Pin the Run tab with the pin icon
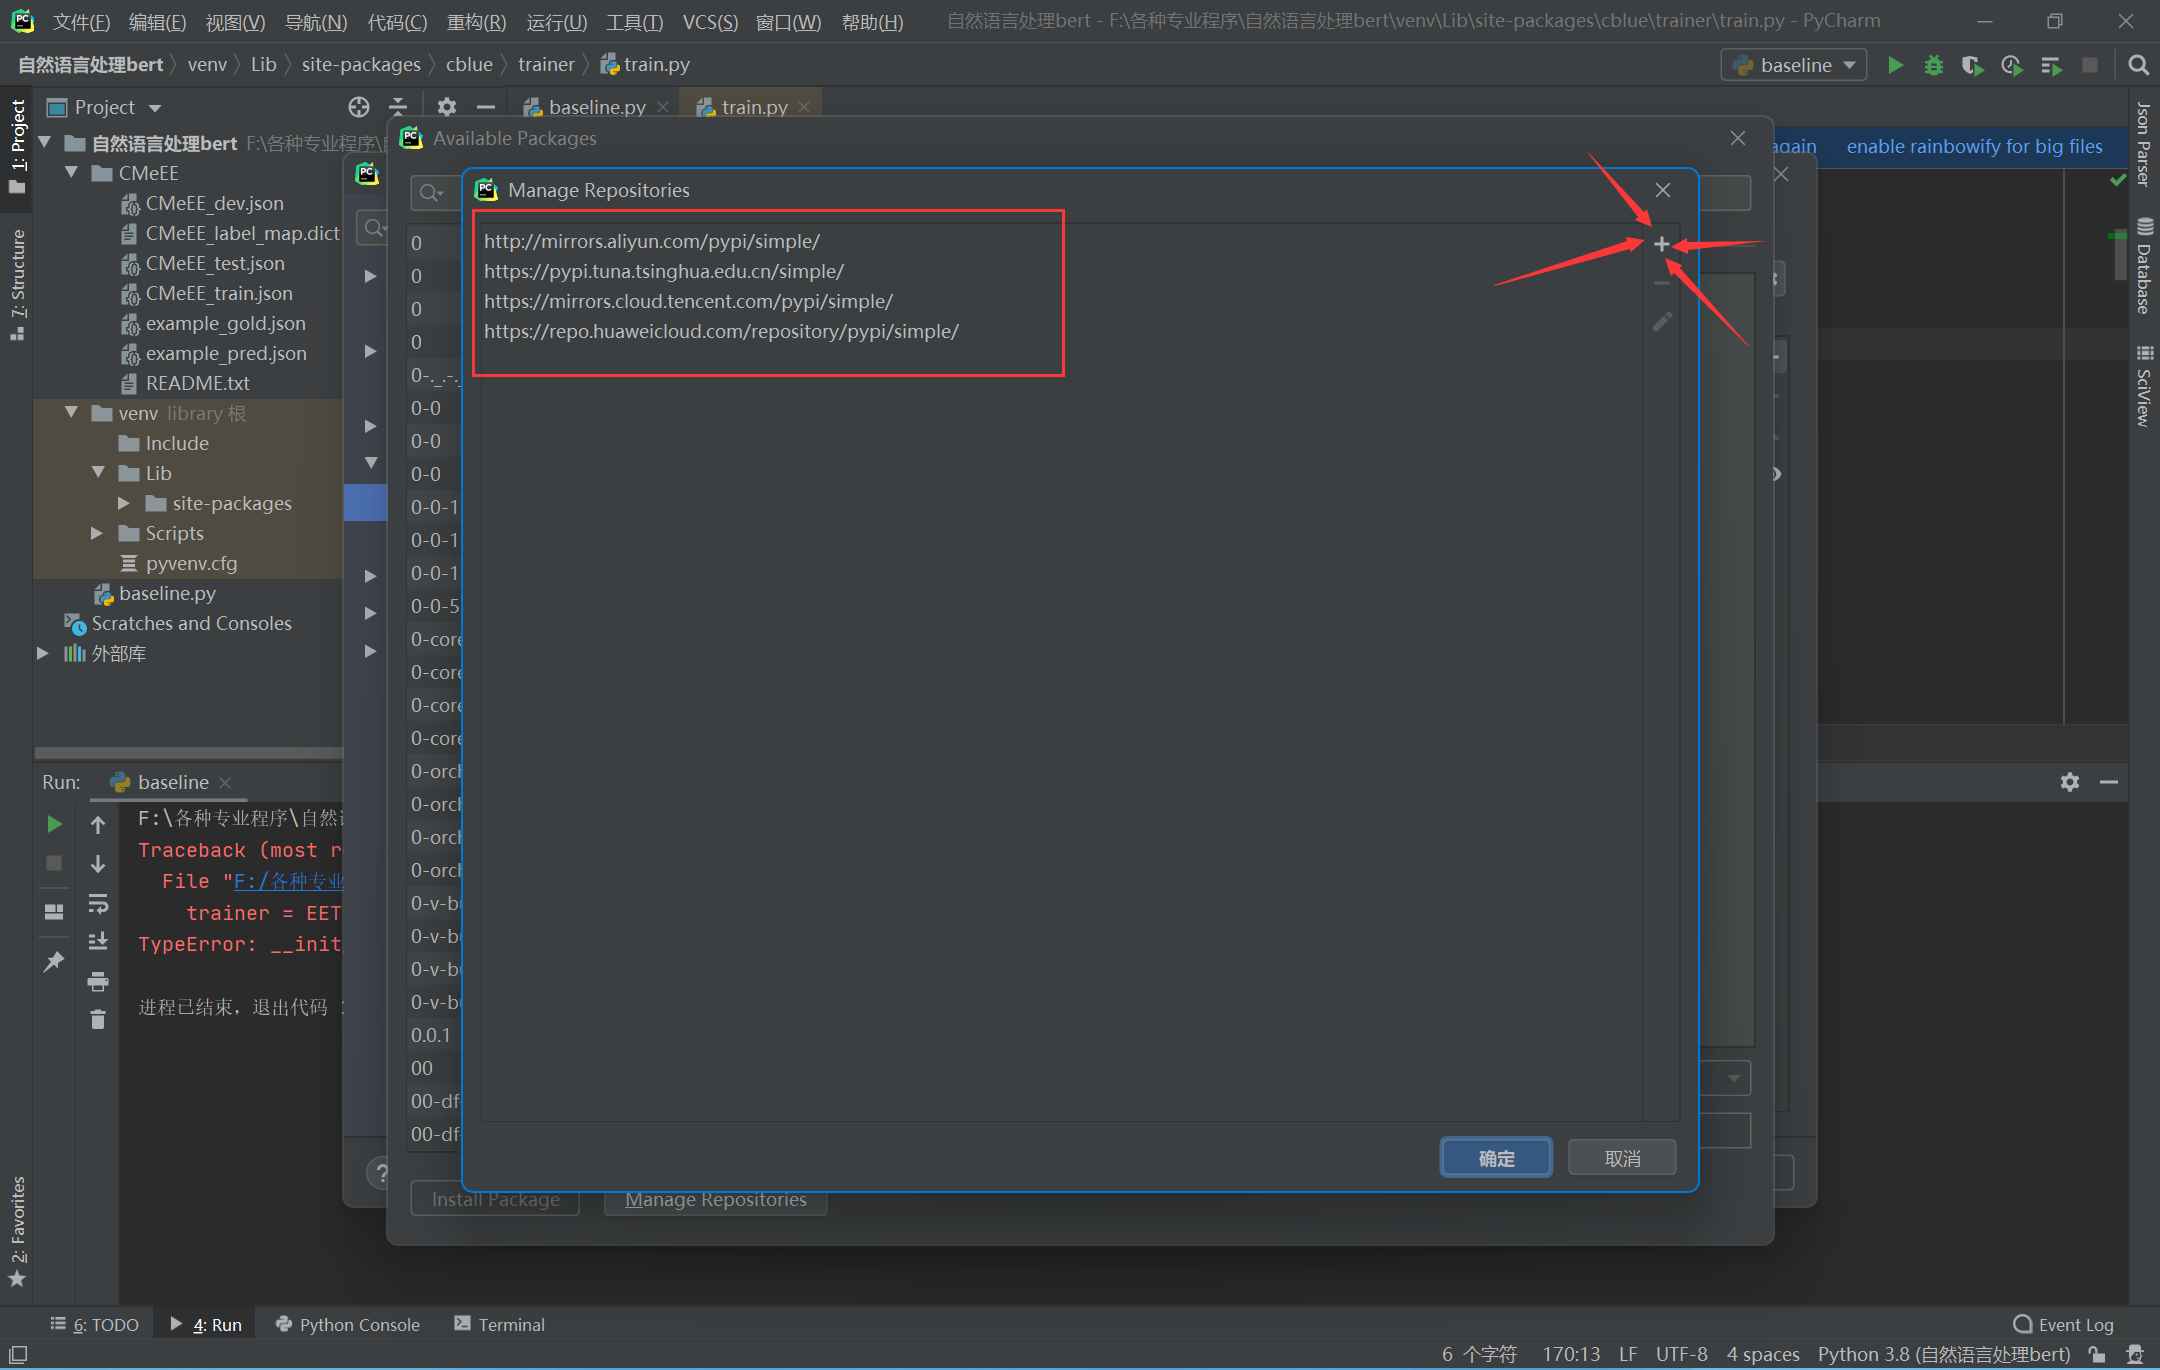The image size is (2160, 1370). point(54,962)
